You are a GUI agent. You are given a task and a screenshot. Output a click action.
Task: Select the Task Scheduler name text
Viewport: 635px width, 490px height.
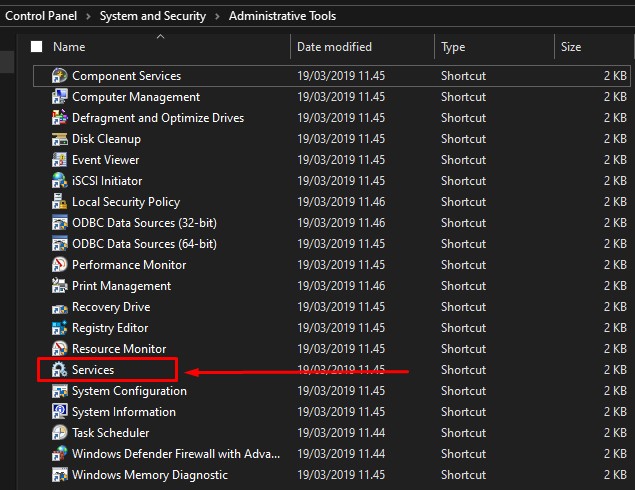tap(111, 433)
